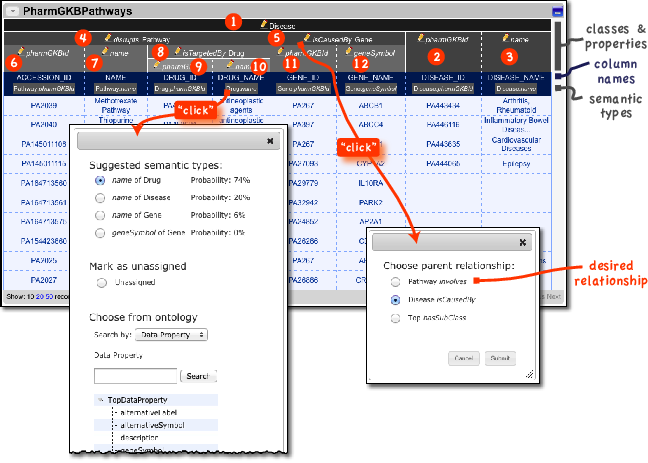Click pencil icon beside isCausedBy Gene
This screenshot has height=463, width=648.
point(307,38)
